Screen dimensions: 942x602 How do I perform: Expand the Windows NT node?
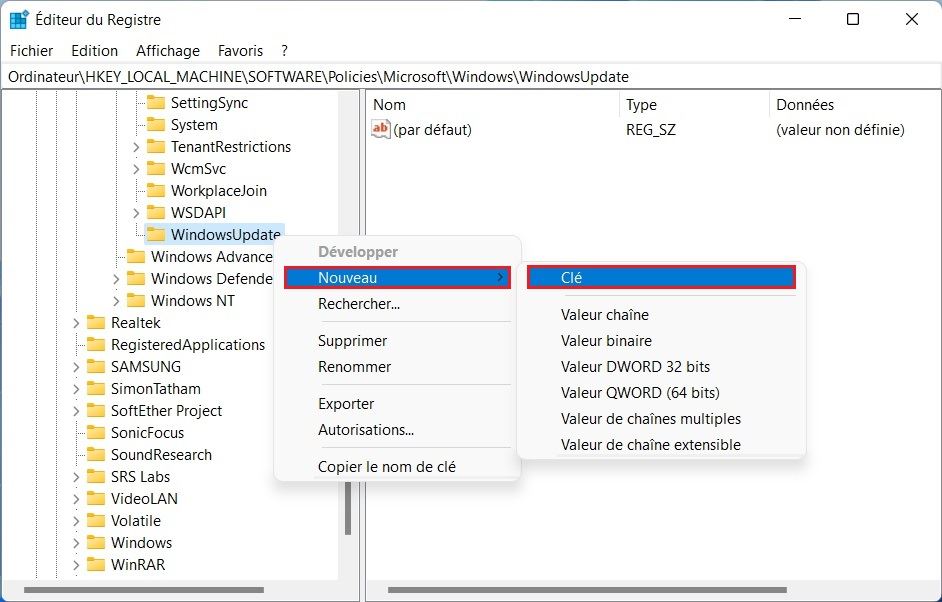point(116,301)
